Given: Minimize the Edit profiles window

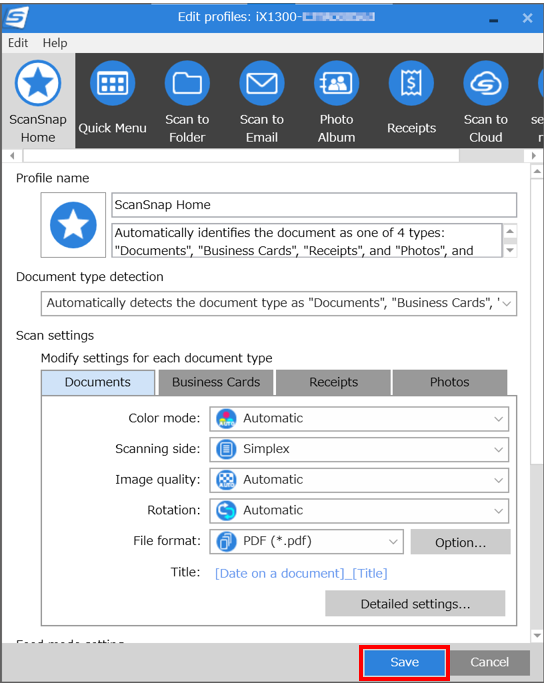Looking at the screenshot, I should (x=494, y=20).
